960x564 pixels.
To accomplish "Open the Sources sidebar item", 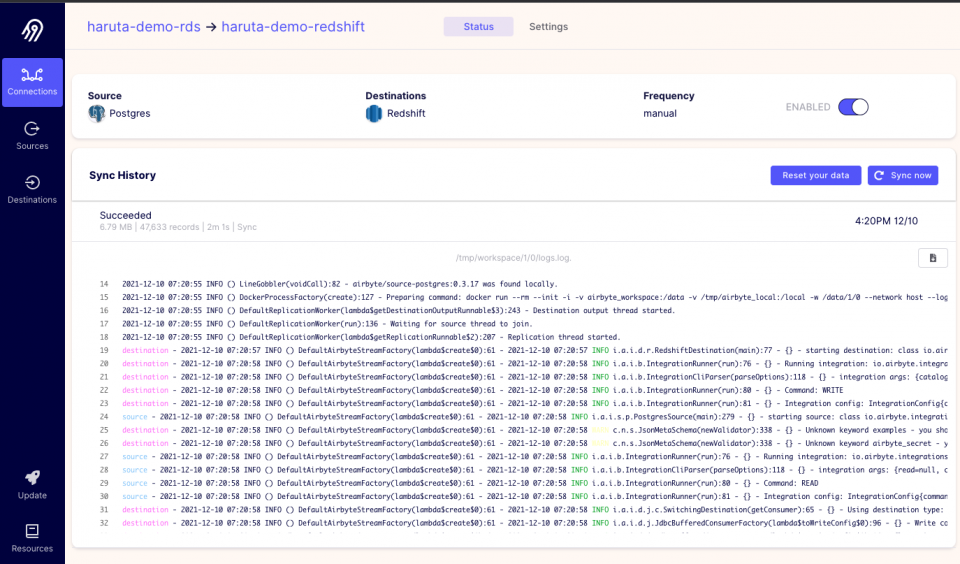I will 32,136.
